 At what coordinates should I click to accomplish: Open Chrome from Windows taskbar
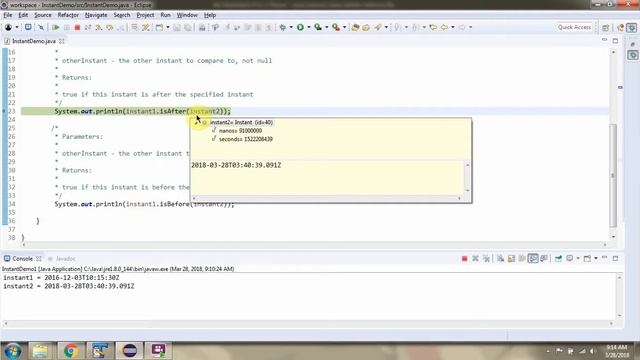point(71,351)
